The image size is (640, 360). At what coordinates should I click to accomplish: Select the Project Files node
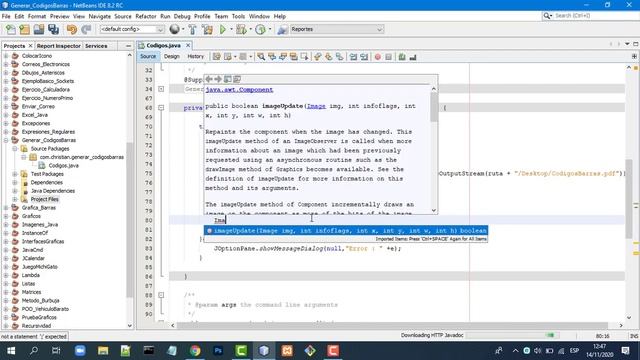coord(44,199)
